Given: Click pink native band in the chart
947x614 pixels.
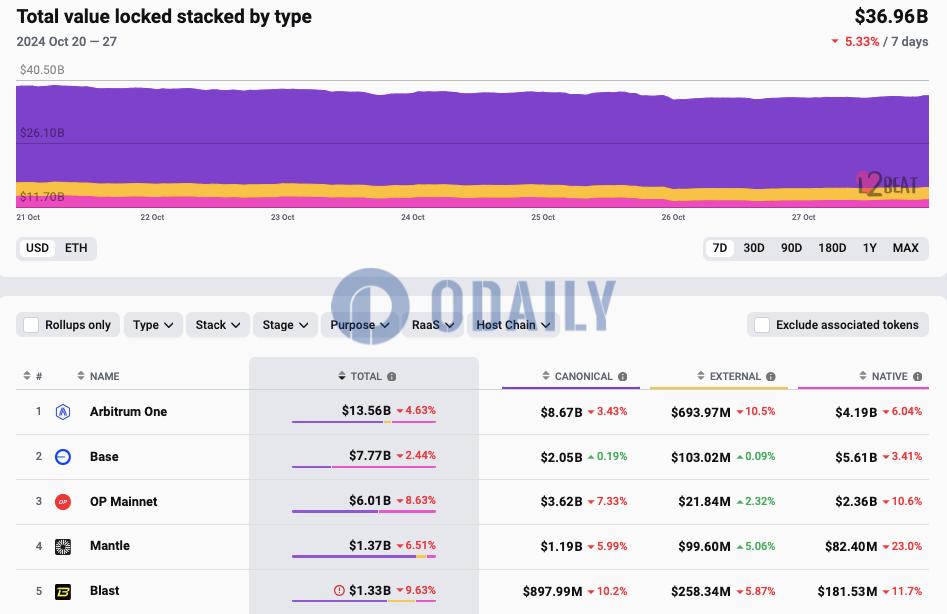Looking at the screenshot, I should point(471,203).
